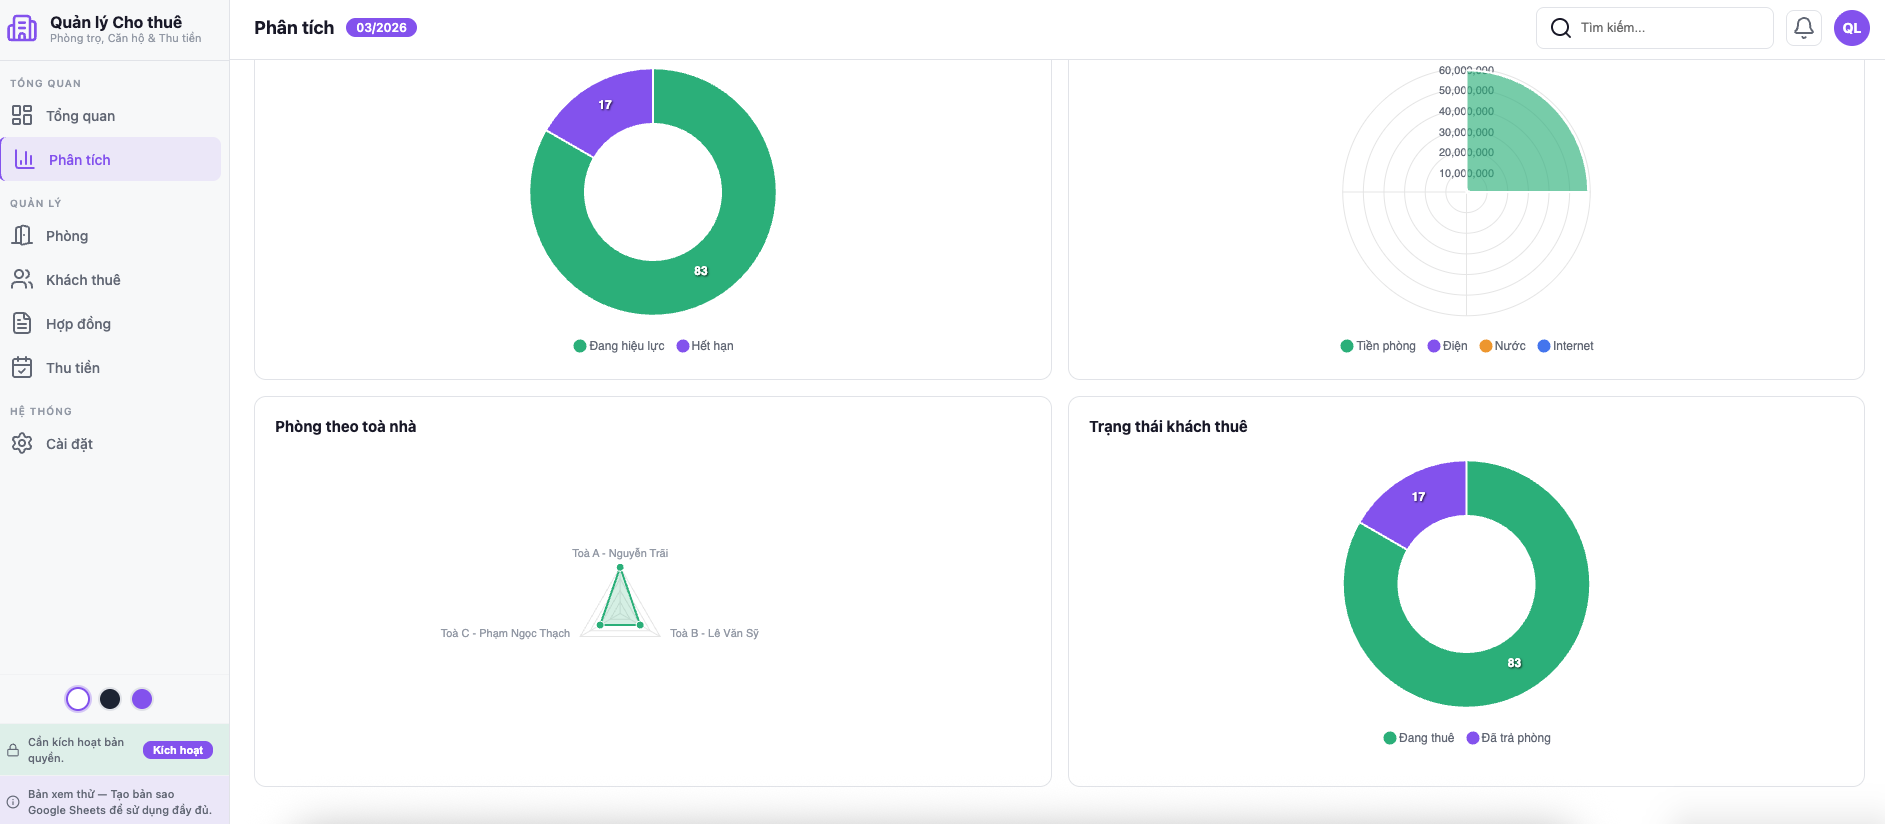Open the Phân tích menu item
1885x824 pixels.
(x=80, y=160)
